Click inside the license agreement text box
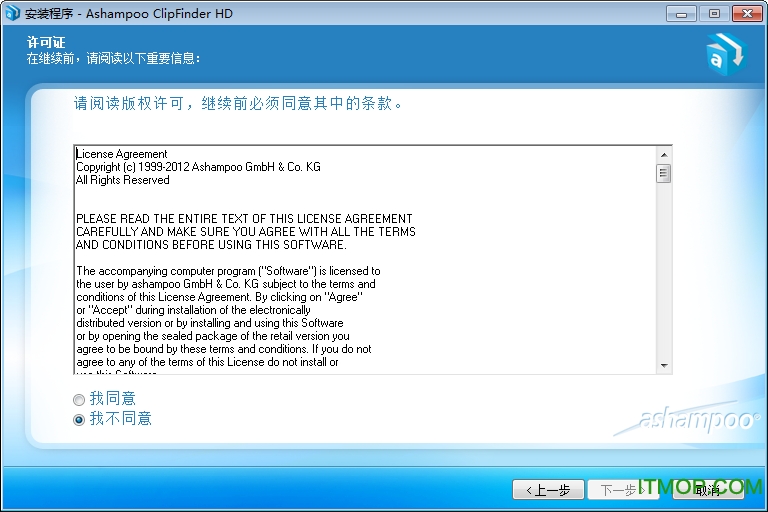This screenshot has height=512, width=768. [360, 300]
